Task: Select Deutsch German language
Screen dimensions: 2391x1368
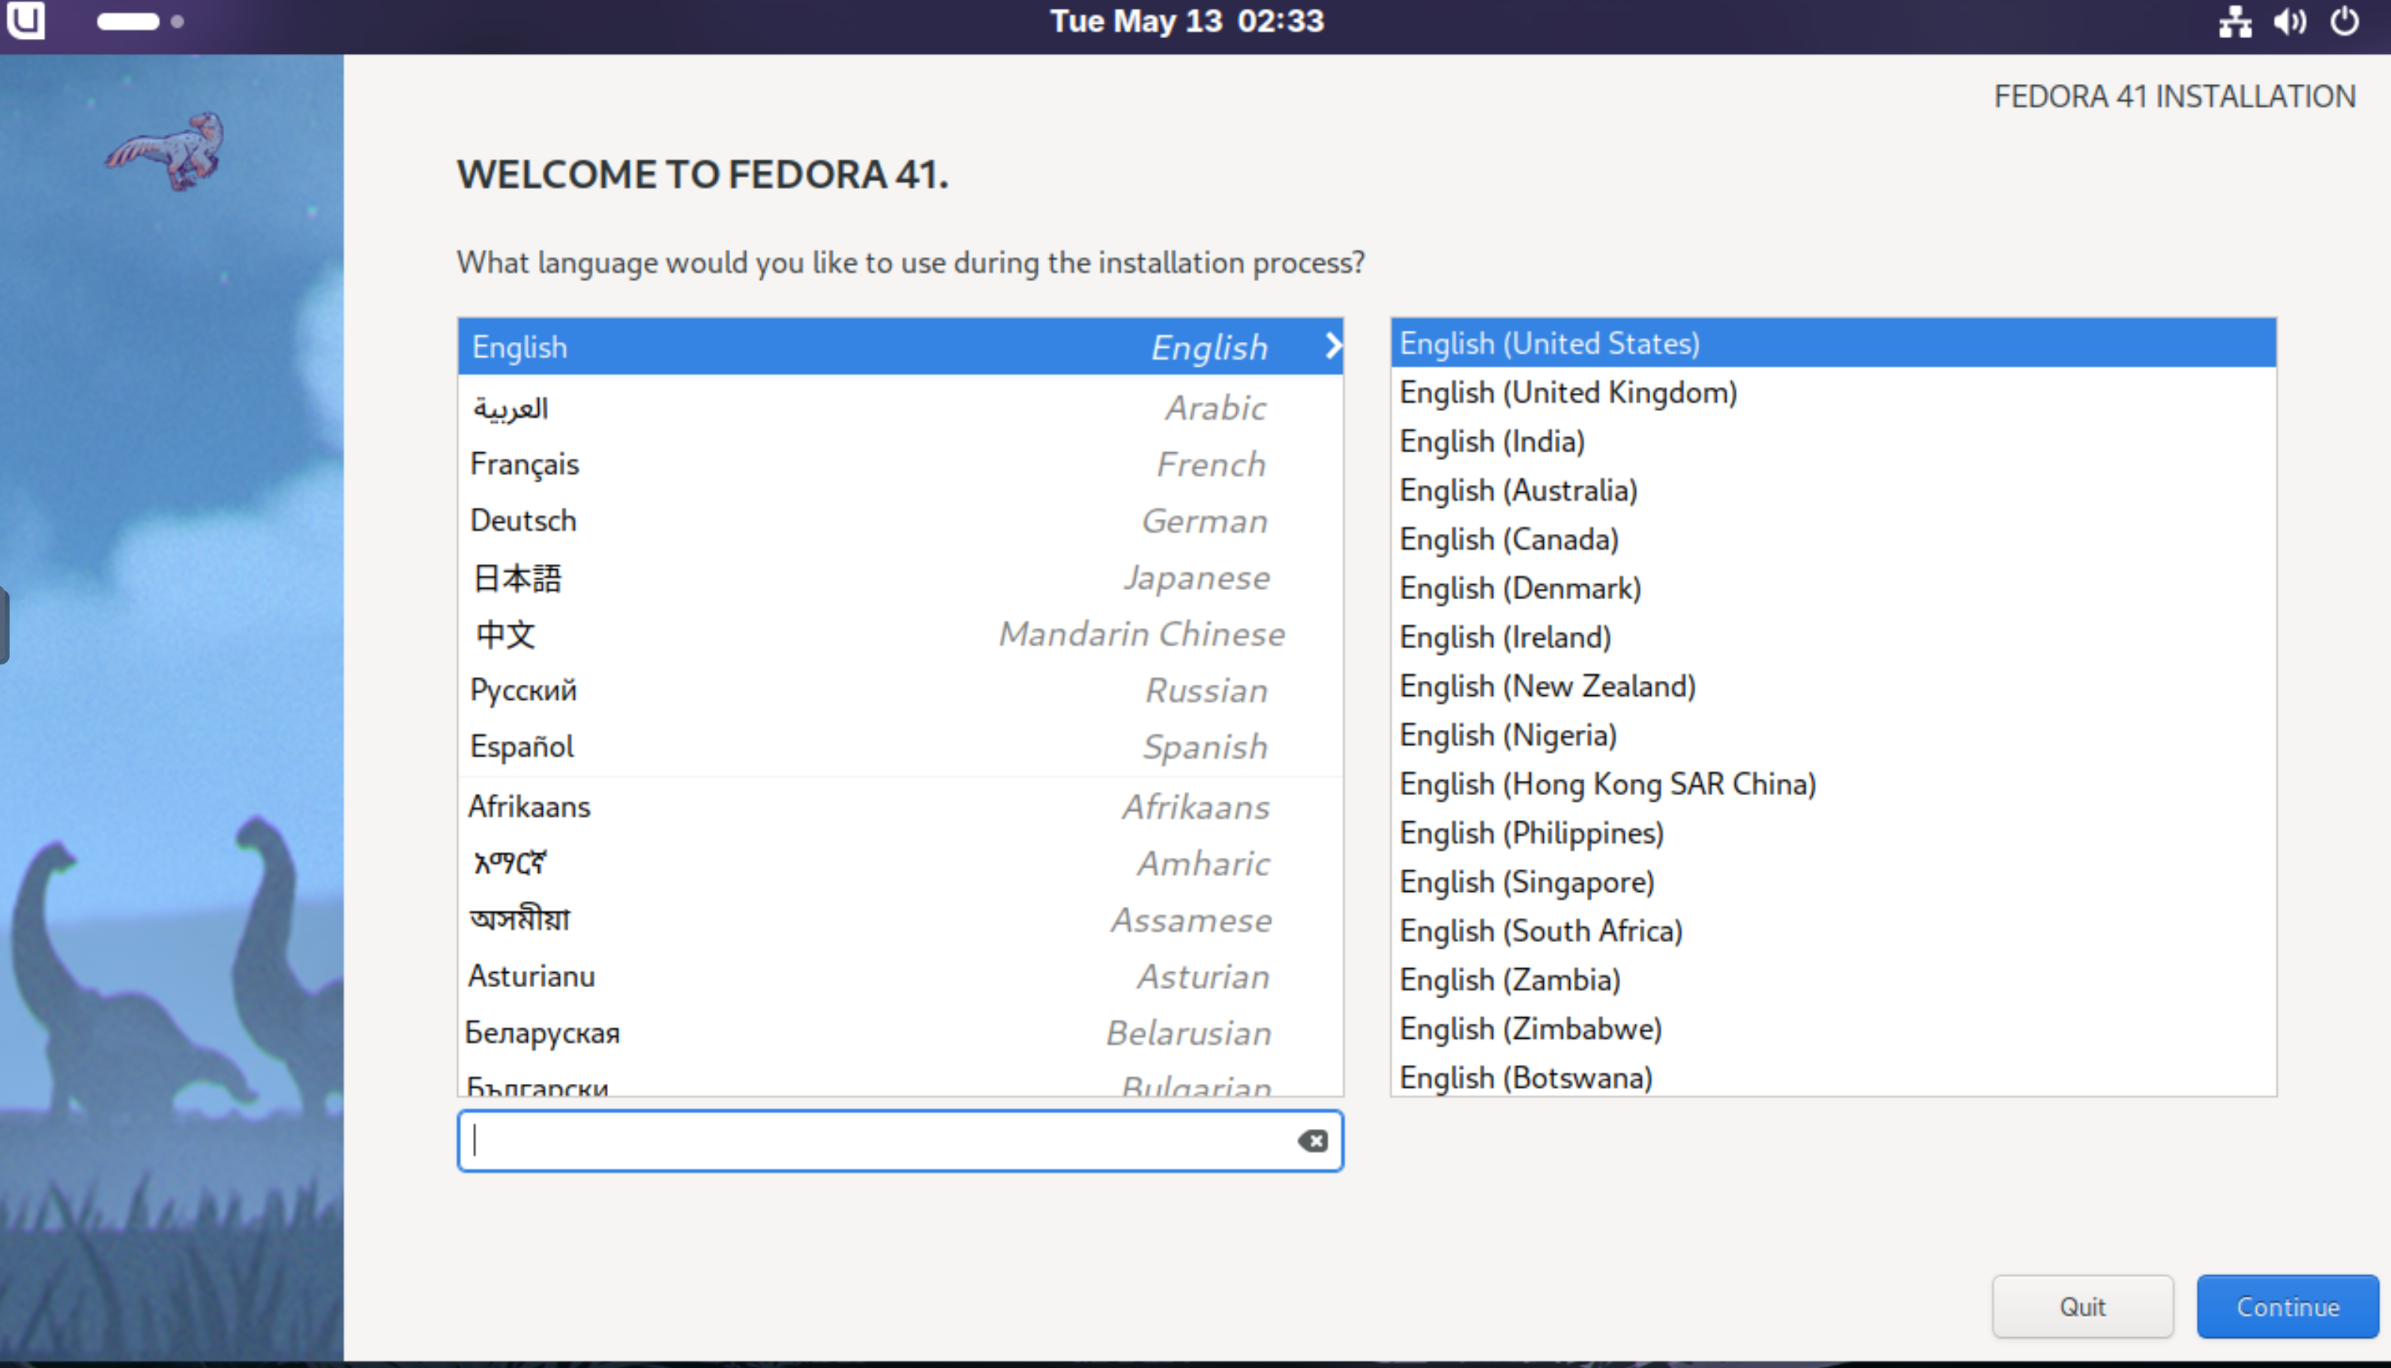Action: coord(899,520)
